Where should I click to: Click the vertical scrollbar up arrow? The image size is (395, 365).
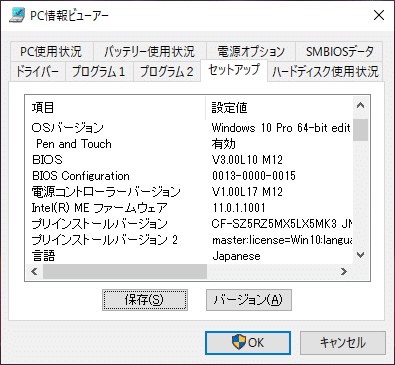[x=360, y=106]
